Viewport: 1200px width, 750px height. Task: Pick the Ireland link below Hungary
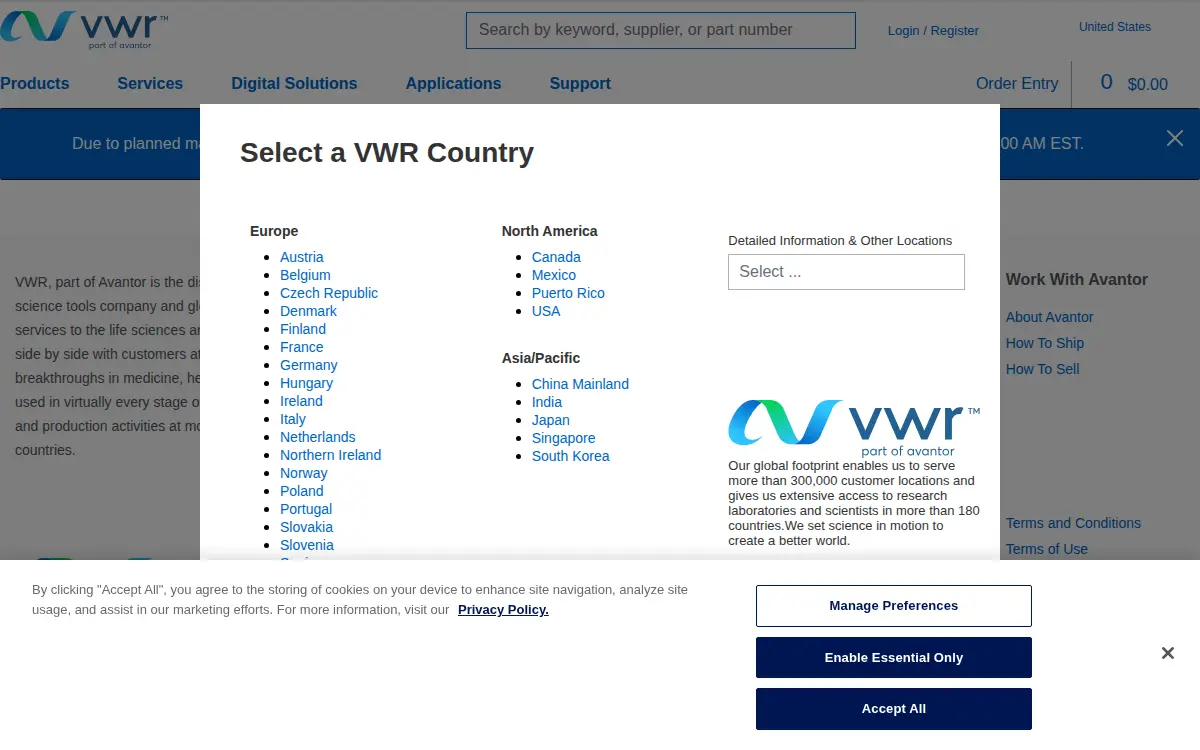click(301, 401)
